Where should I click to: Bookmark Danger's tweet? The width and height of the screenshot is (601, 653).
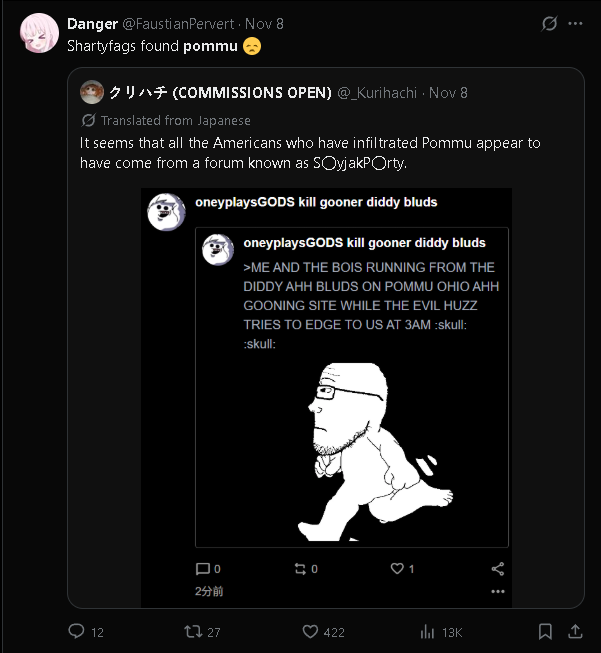pyautogui.click(x=545, y=631)
